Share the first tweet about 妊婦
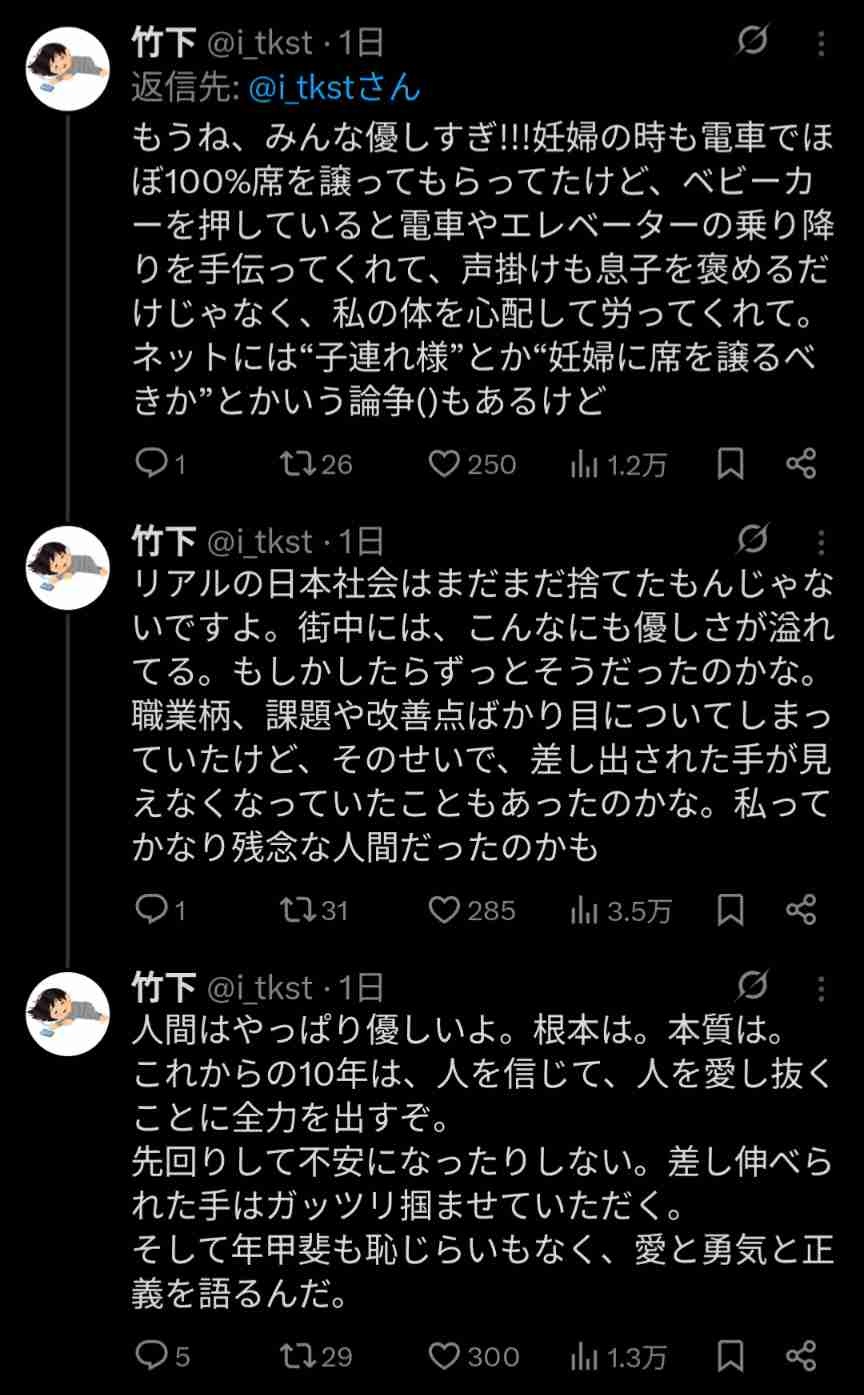The image size is (864, 1395). (x=801, y=464)
